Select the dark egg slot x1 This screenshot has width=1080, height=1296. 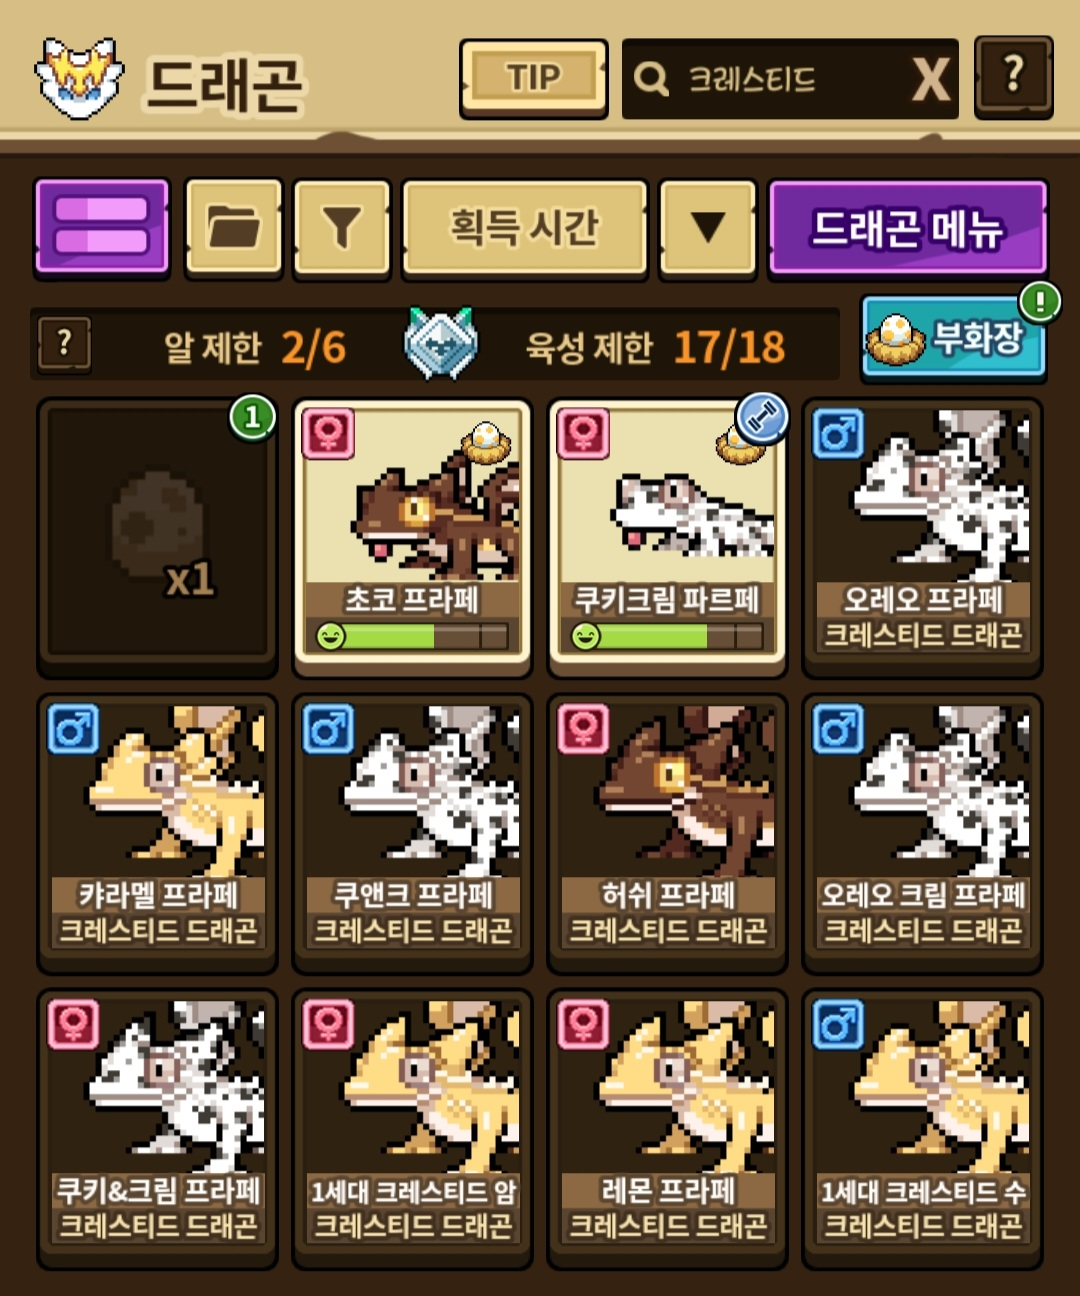click(157, 536)
